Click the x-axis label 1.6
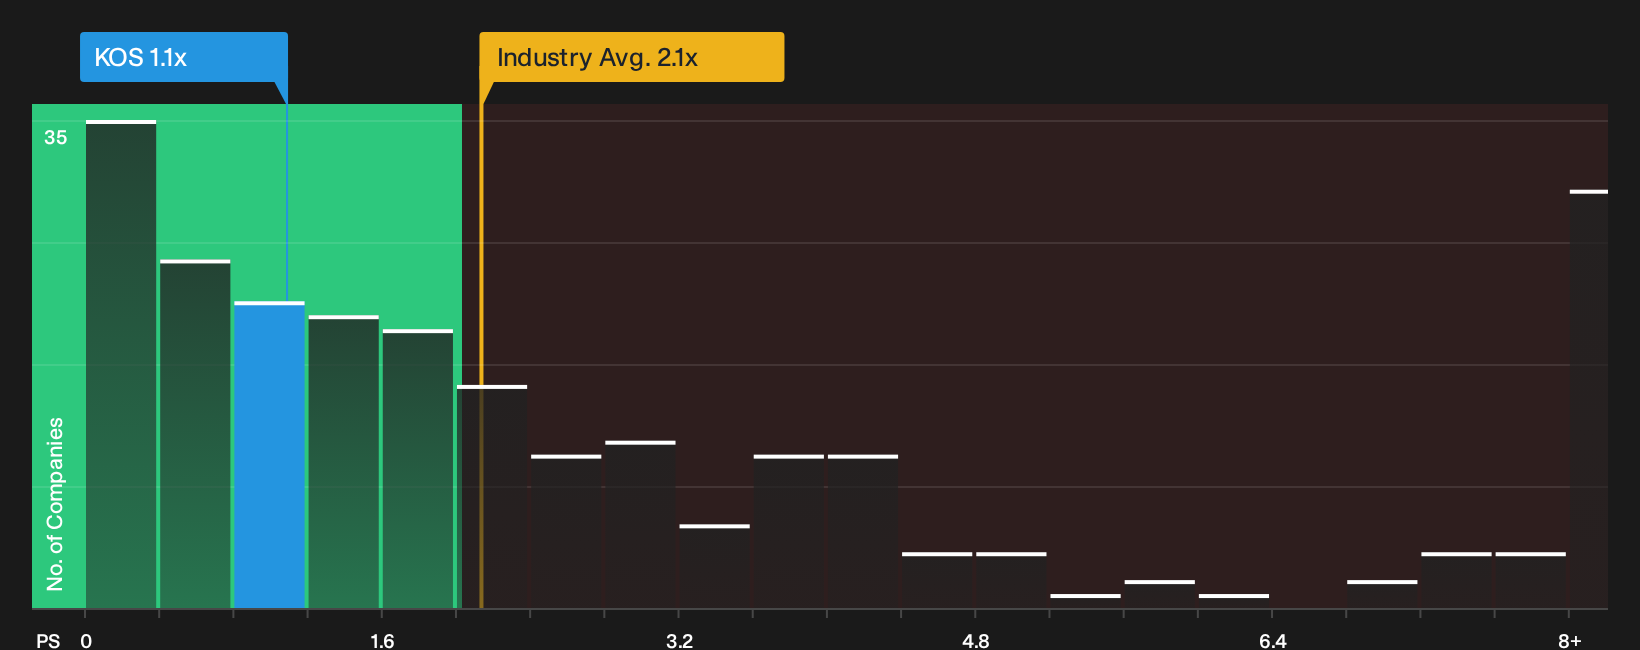This screenshot has height=650, width=1640. pyautogui.click(x=382, y=640)
